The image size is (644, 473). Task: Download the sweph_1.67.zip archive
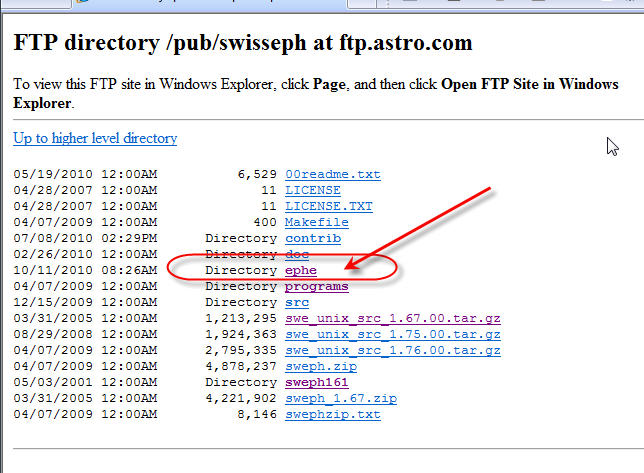[x=340, y=398]
